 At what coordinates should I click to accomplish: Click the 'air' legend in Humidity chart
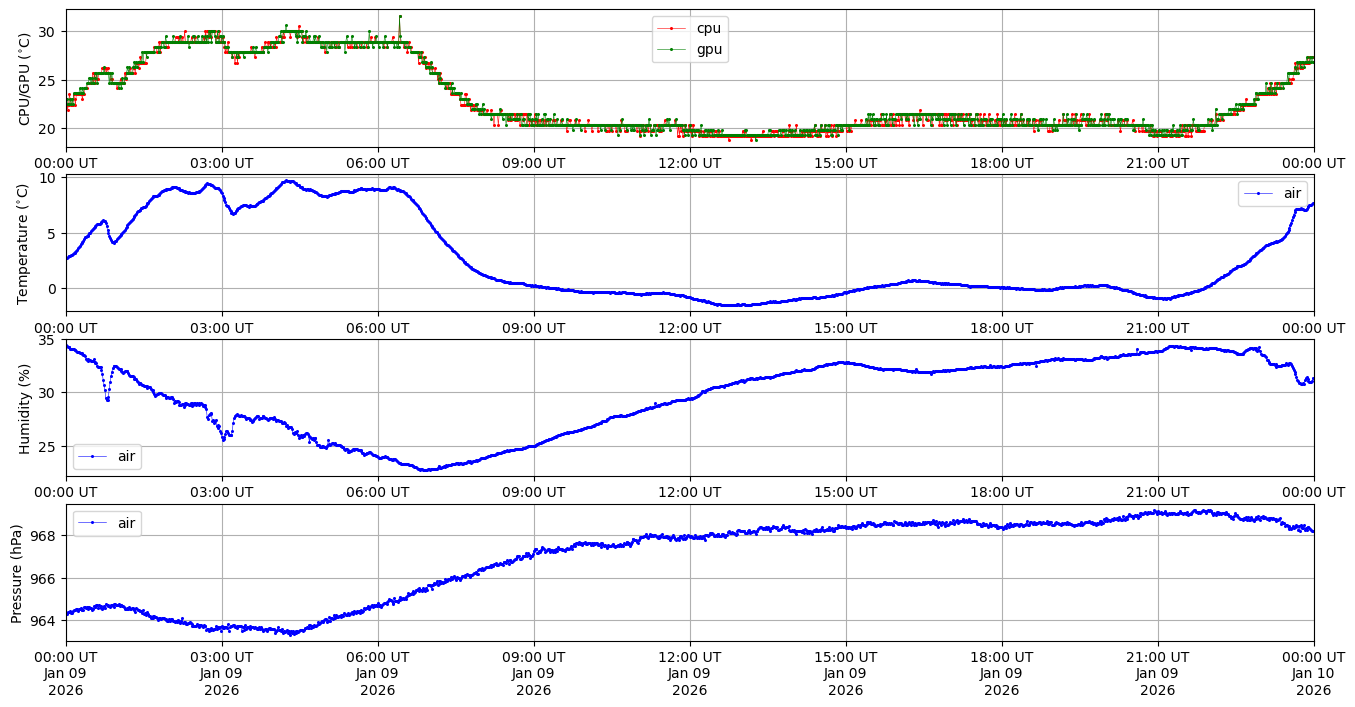coord(107,457)
